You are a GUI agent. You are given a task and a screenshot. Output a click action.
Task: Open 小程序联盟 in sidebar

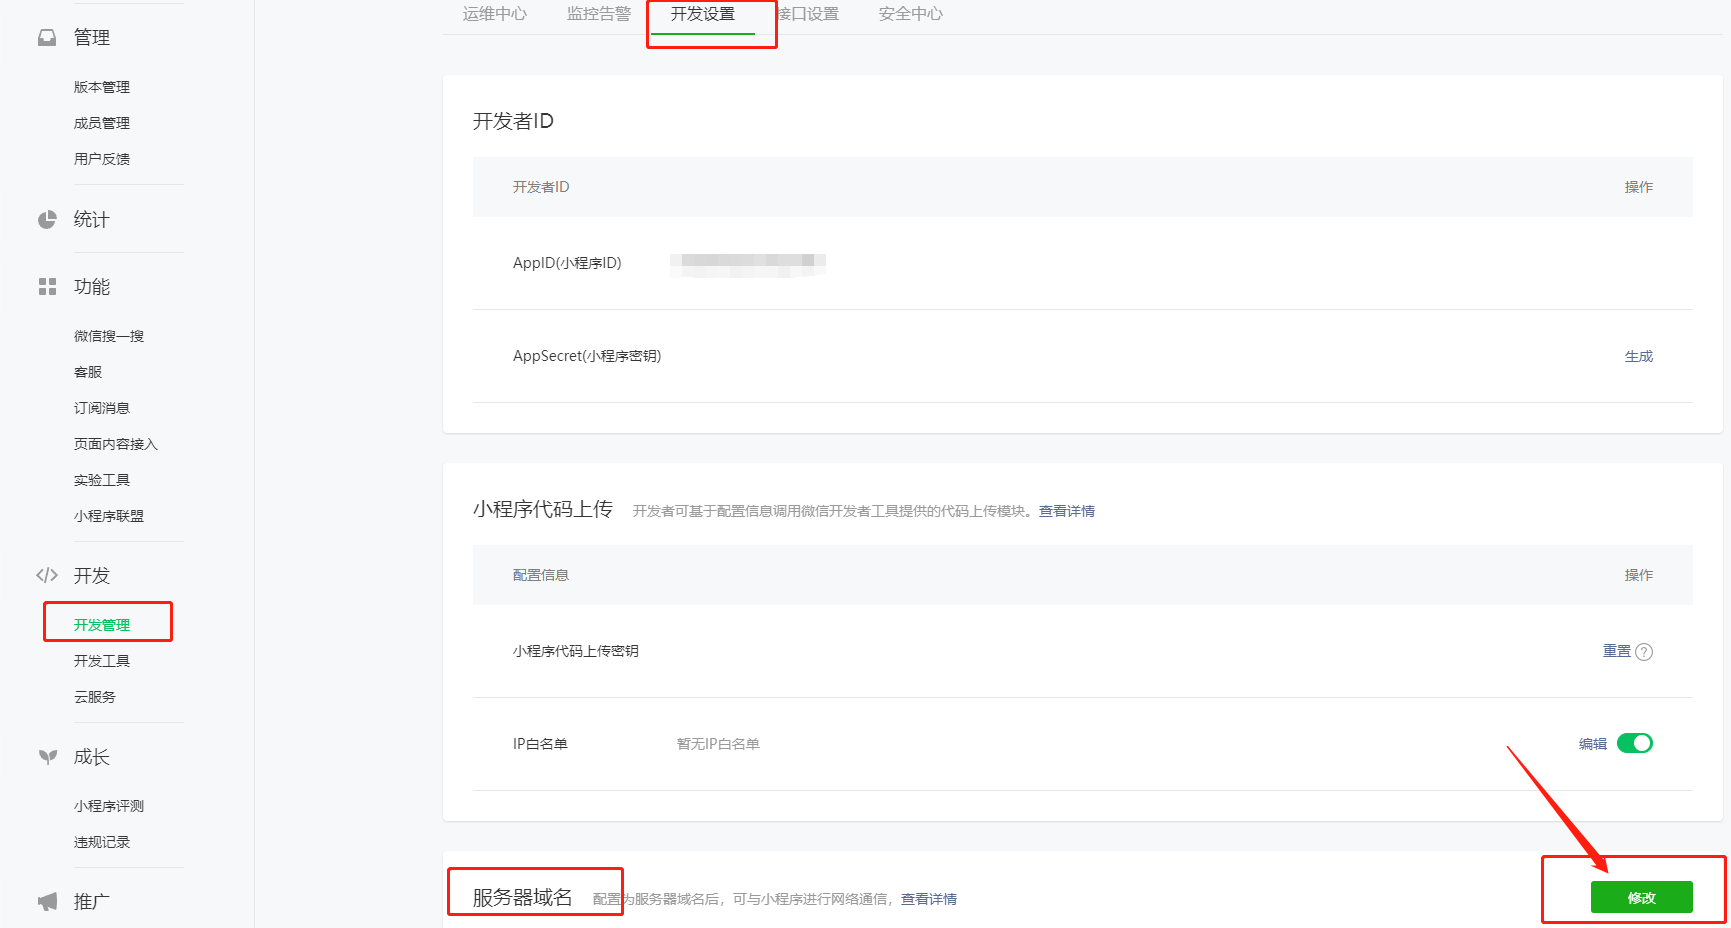point(109,516)
